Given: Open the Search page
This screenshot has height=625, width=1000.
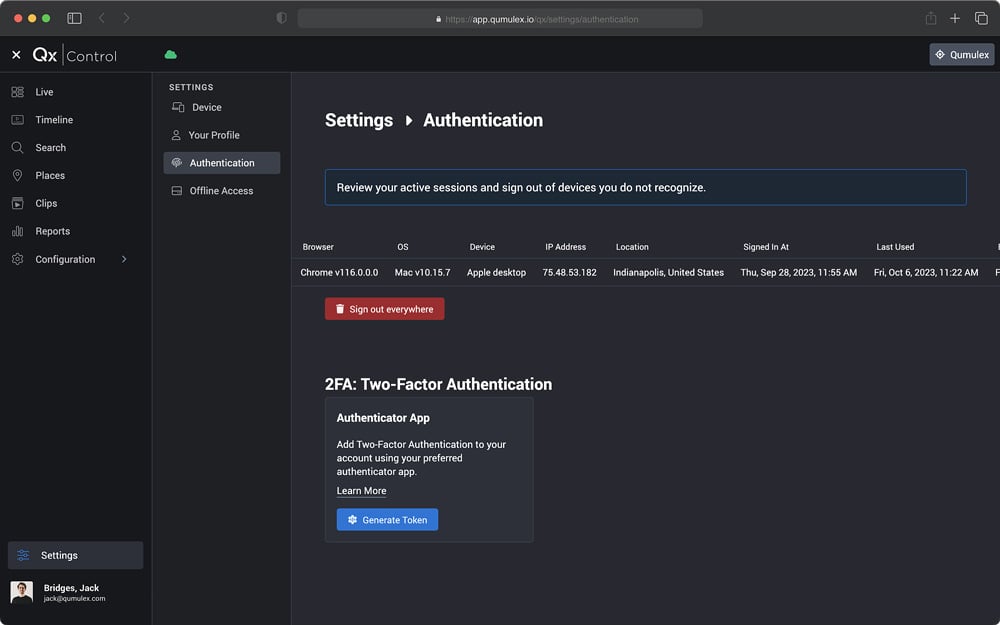Looking at the screenshot, I should pos(50,148).
